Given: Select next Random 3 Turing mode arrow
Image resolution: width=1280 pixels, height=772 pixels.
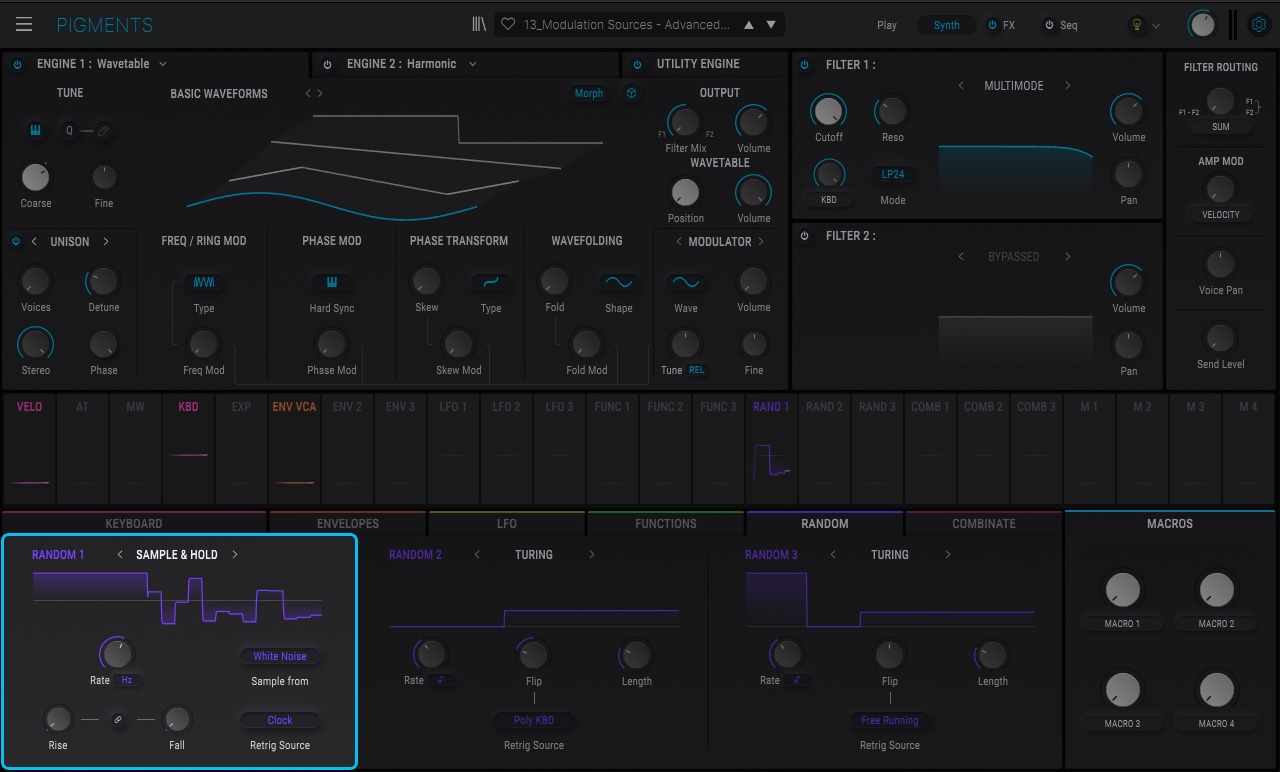Looking at the screenshot, I should click(x=947, y=555).
